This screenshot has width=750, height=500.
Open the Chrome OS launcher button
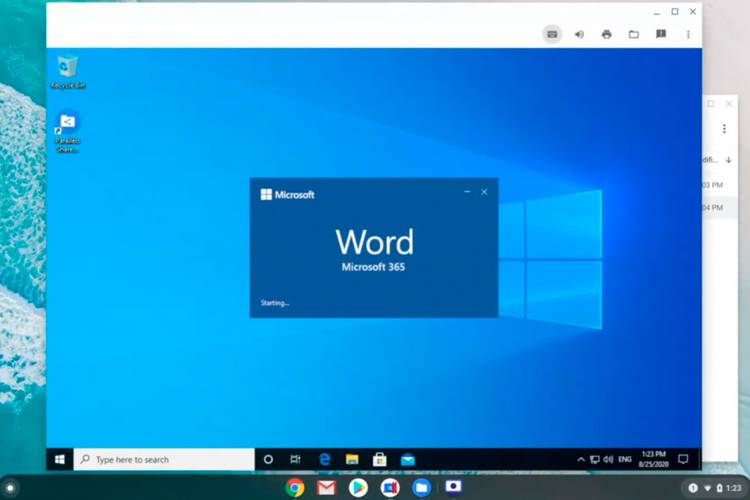pyautogui.click(x=10, y=488)
